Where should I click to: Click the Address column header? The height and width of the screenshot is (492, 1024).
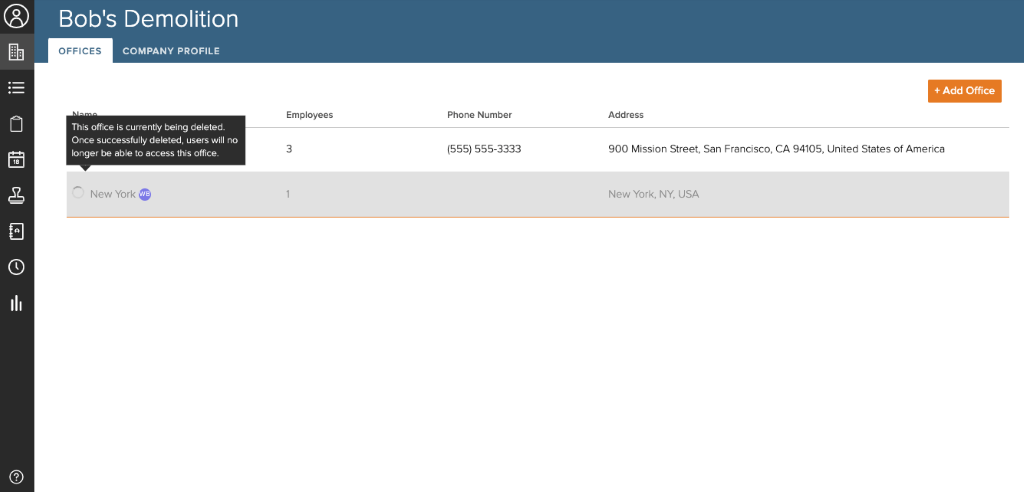pos(626,115)
